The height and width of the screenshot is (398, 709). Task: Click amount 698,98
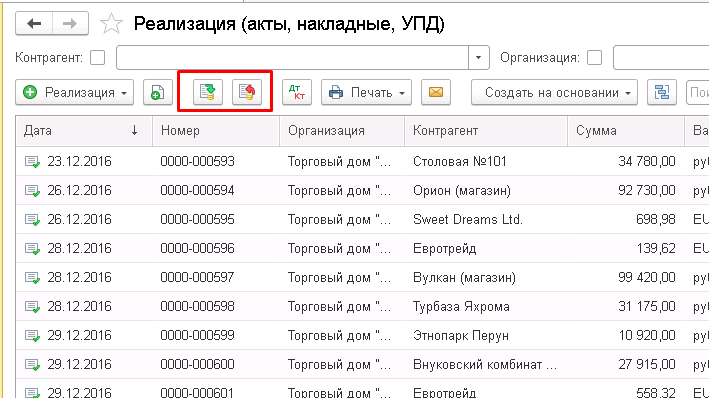click(656, 219)
